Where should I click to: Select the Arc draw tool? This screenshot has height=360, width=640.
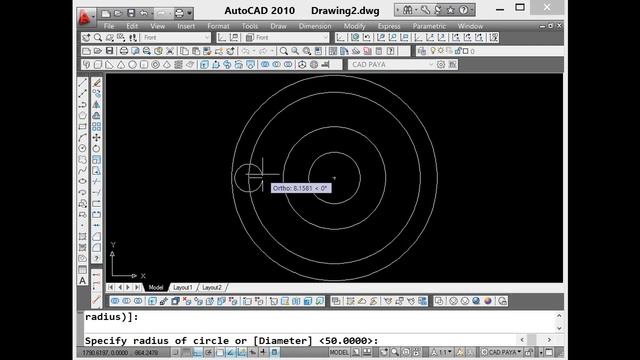(82, 138)
